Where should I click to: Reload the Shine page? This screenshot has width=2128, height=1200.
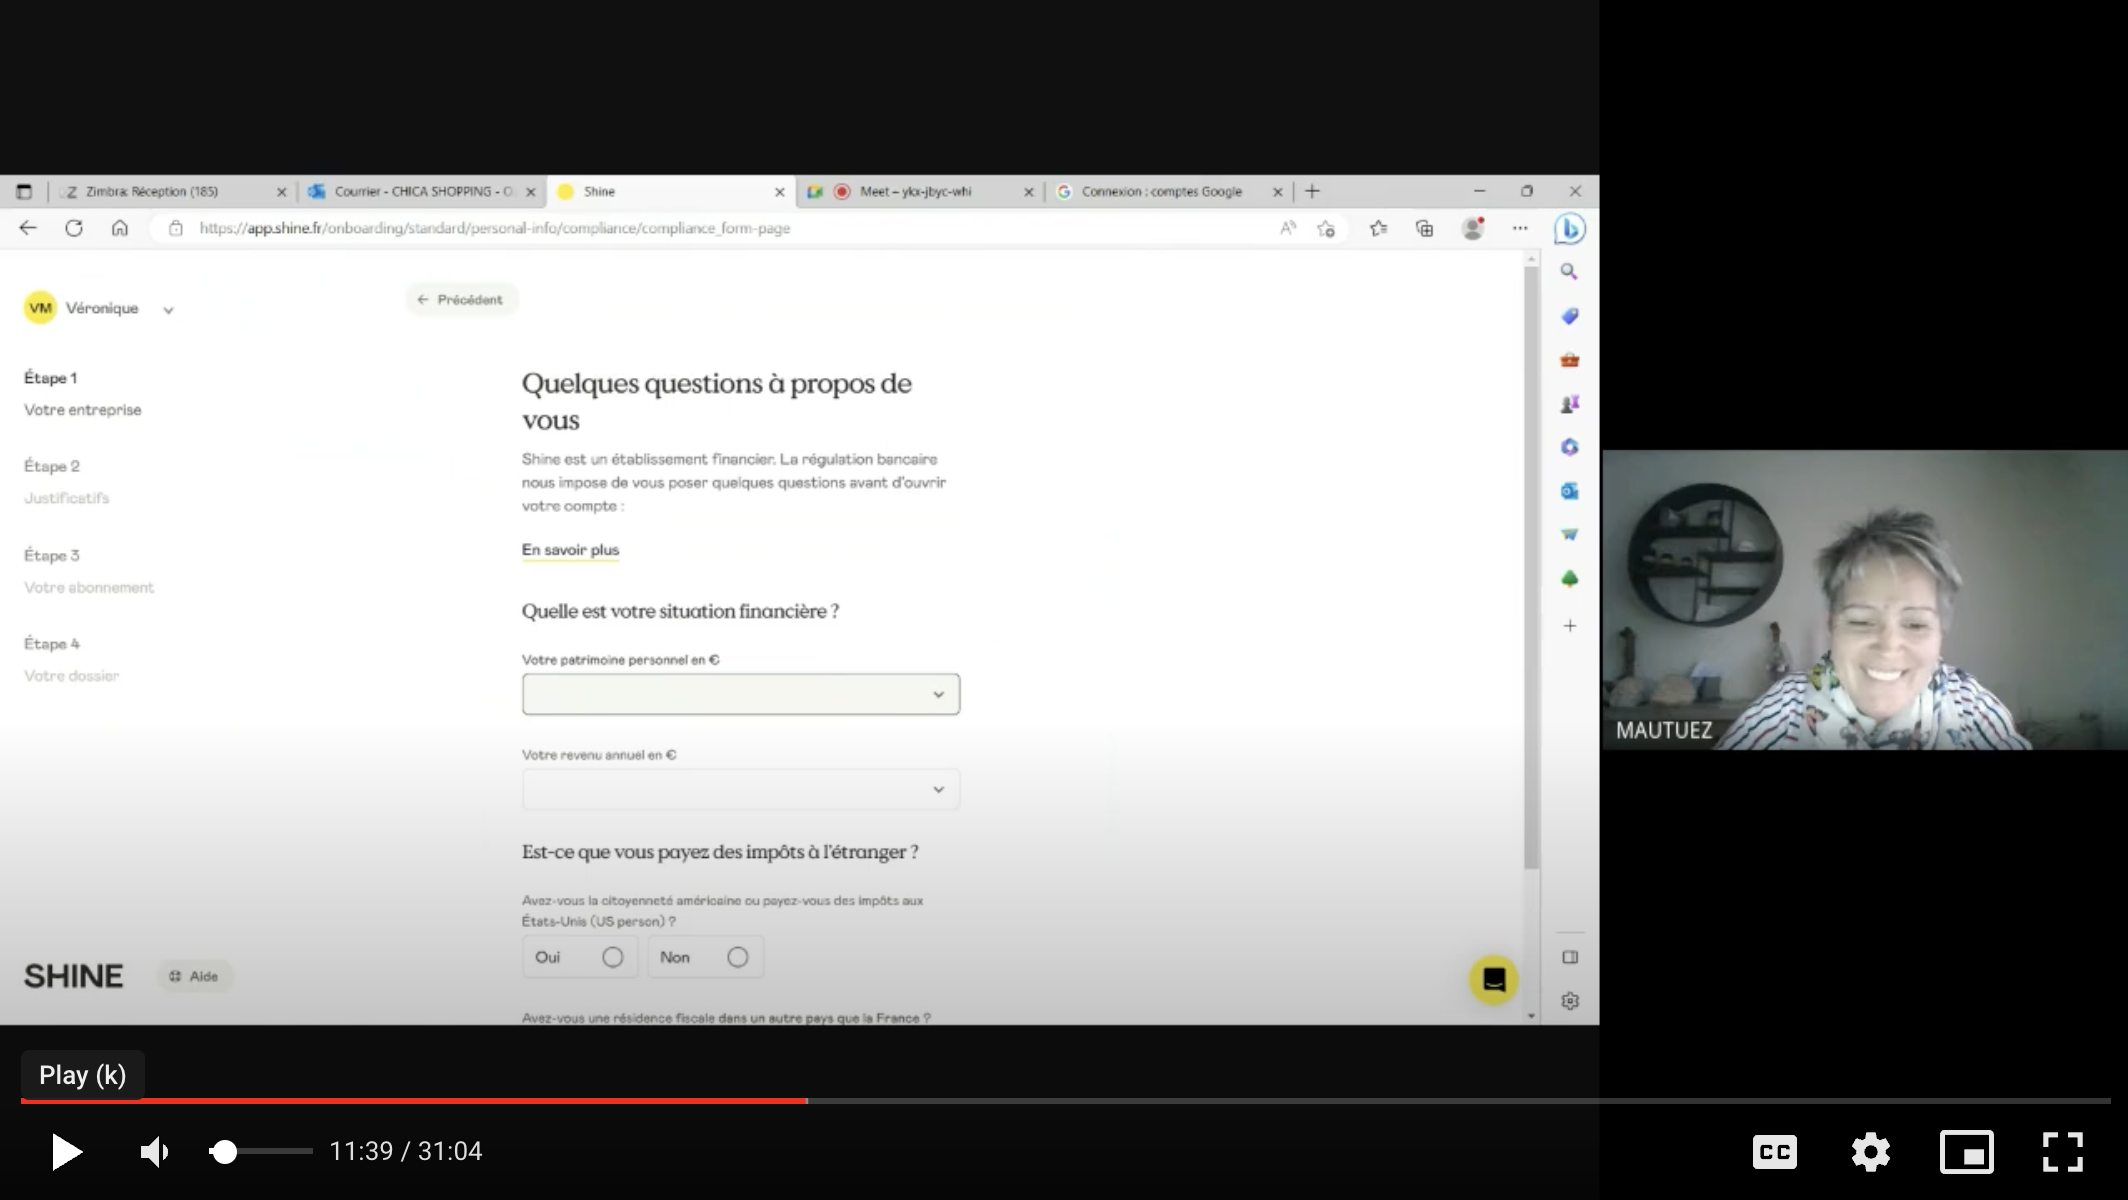74,228
